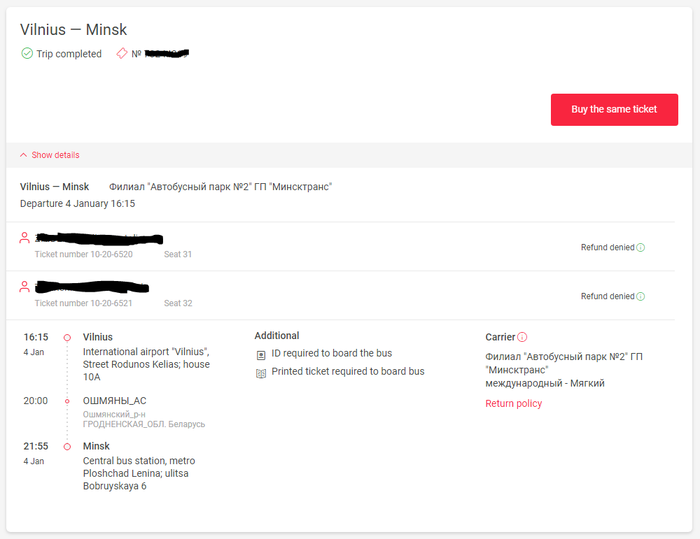Click the Minsk arrival stop marker
700x539 pixels.
click(67, 446)
